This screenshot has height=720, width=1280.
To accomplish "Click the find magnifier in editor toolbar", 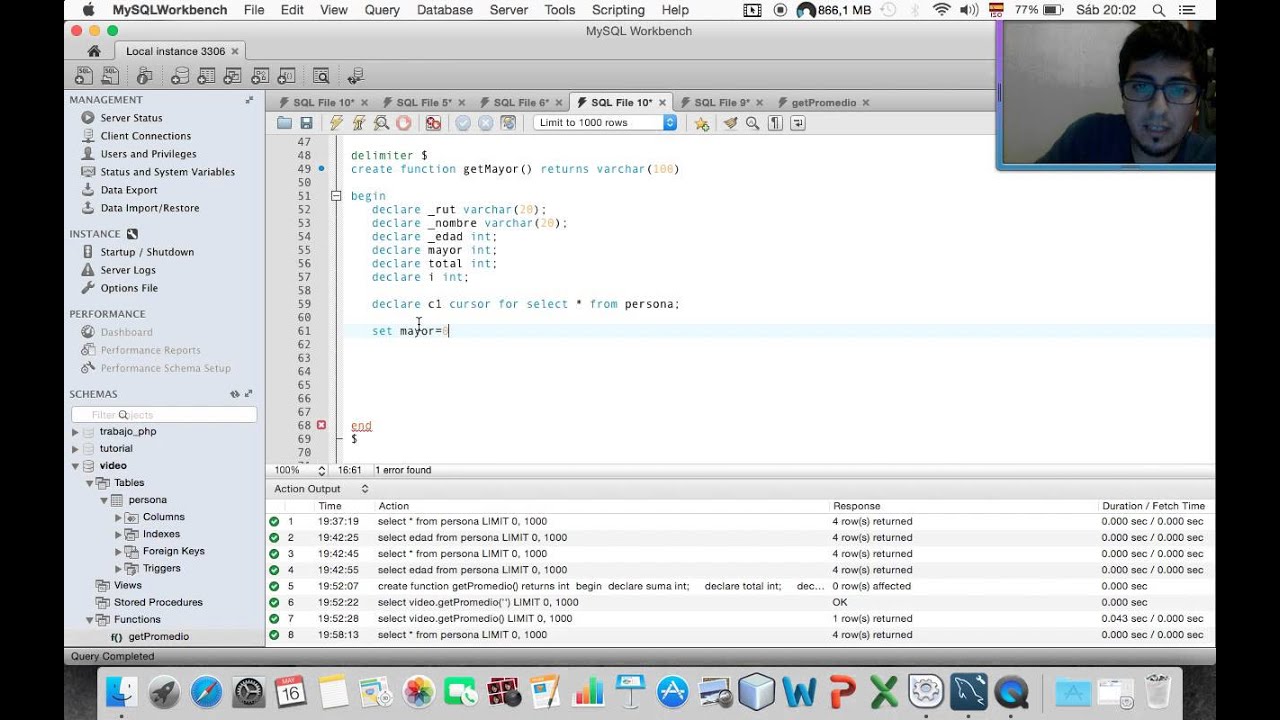I will click(752, 123).
